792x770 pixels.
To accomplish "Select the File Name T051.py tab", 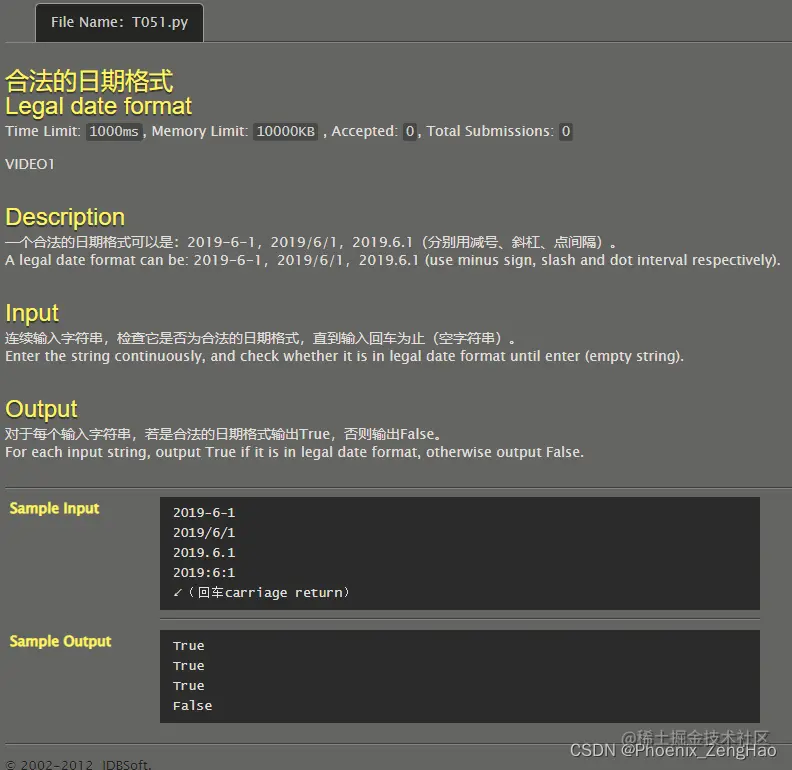I will 119,22.
